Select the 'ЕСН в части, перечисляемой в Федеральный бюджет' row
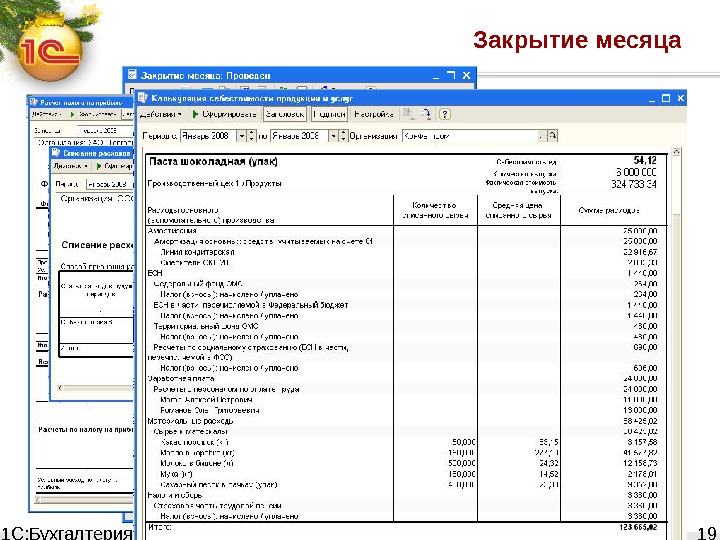 pos(406,305)
